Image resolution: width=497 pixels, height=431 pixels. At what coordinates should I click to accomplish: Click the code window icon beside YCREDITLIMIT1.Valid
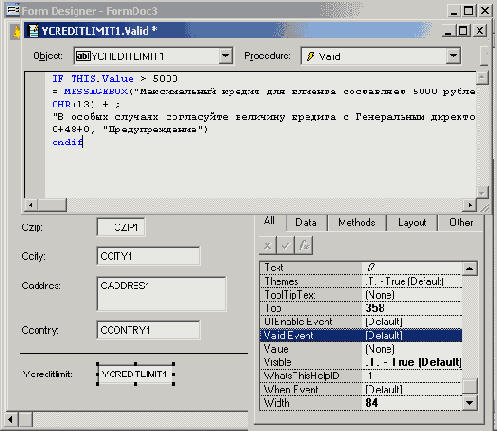pyautogui.click(x=33, y=31)
